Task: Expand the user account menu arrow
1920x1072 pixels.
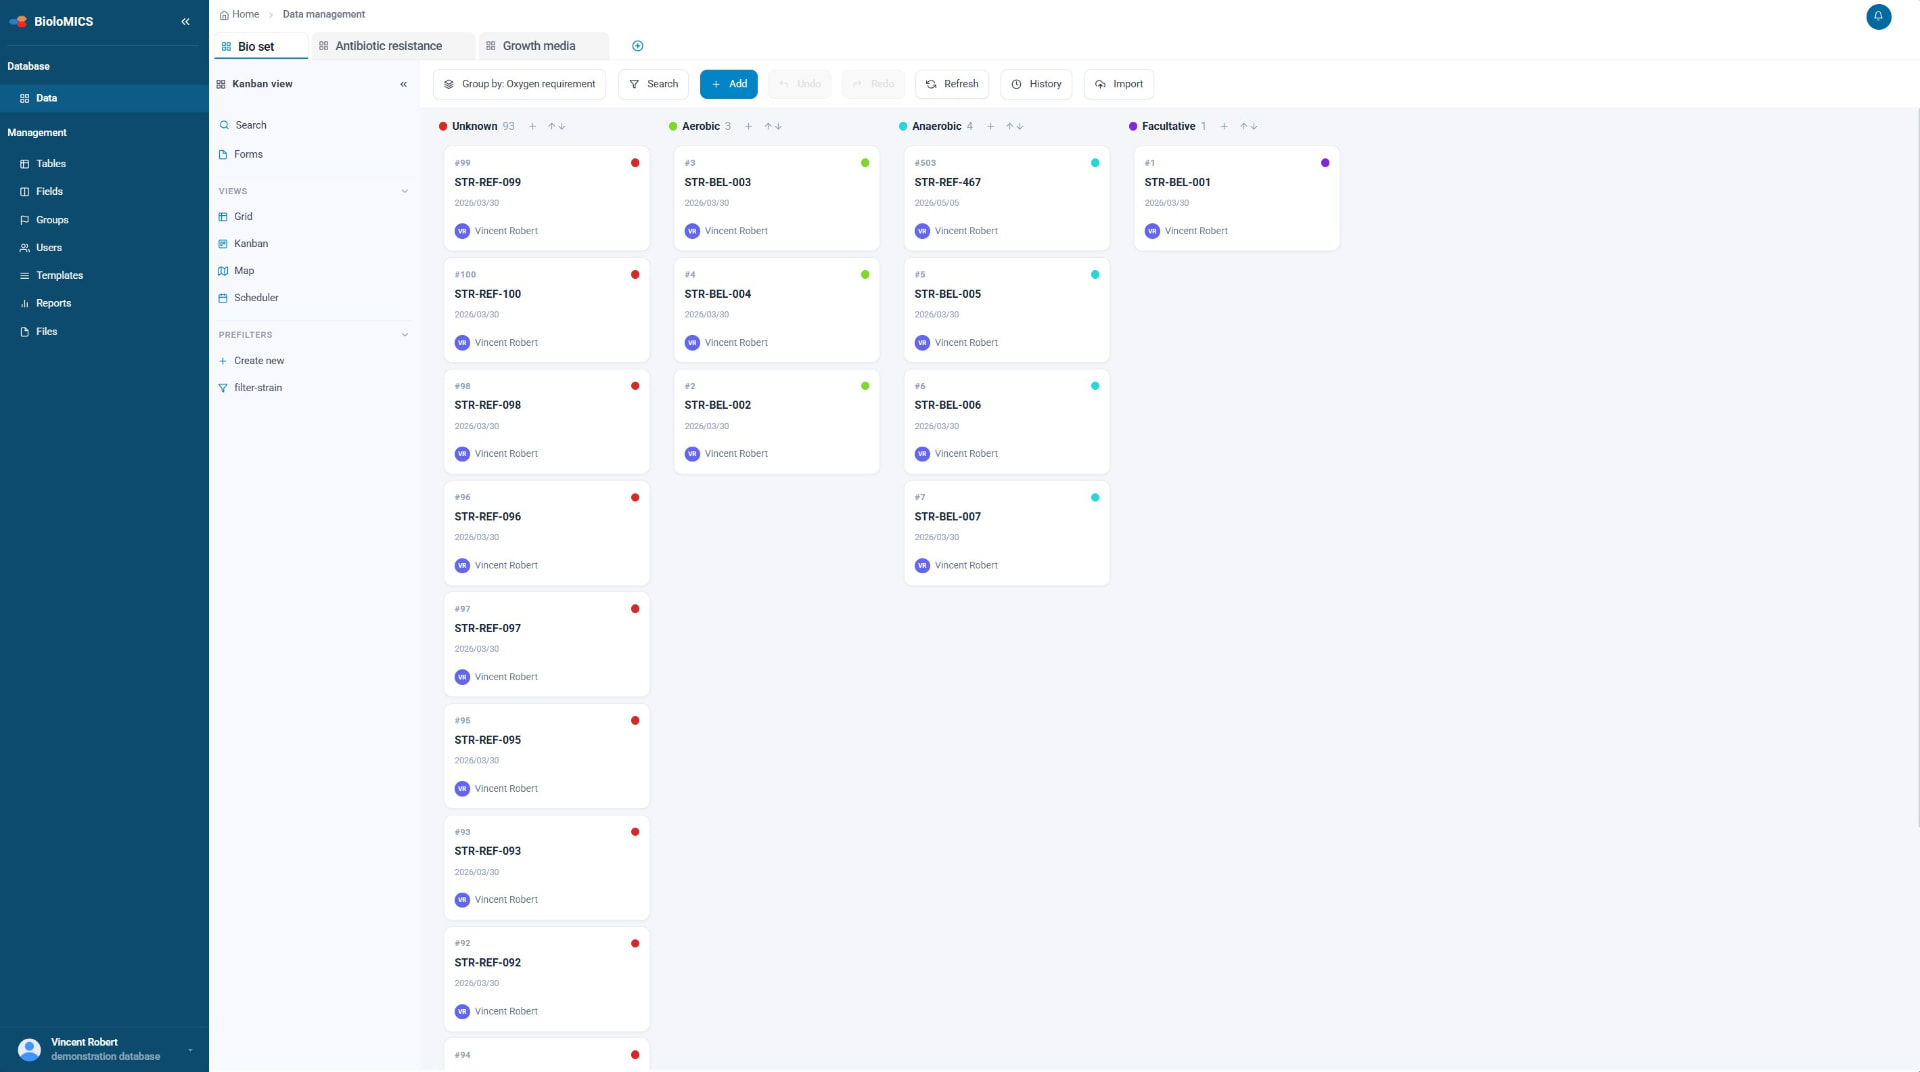Action: pyautogui.click(x=190, y=1050)
